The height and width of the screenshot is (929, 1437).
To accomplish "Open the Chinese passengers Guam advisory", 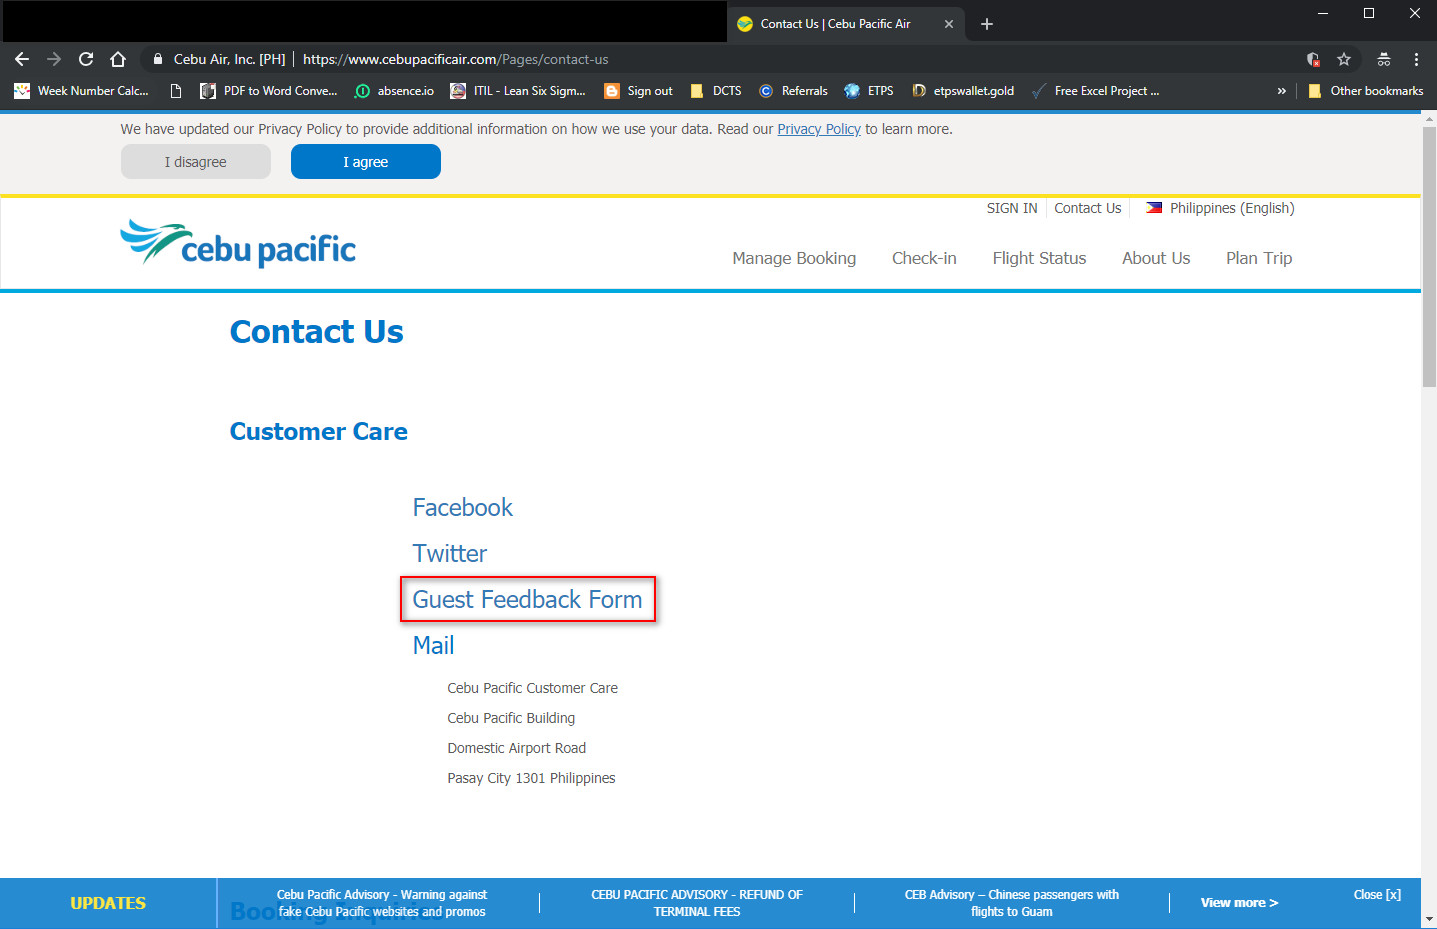I will point(1012,903).
